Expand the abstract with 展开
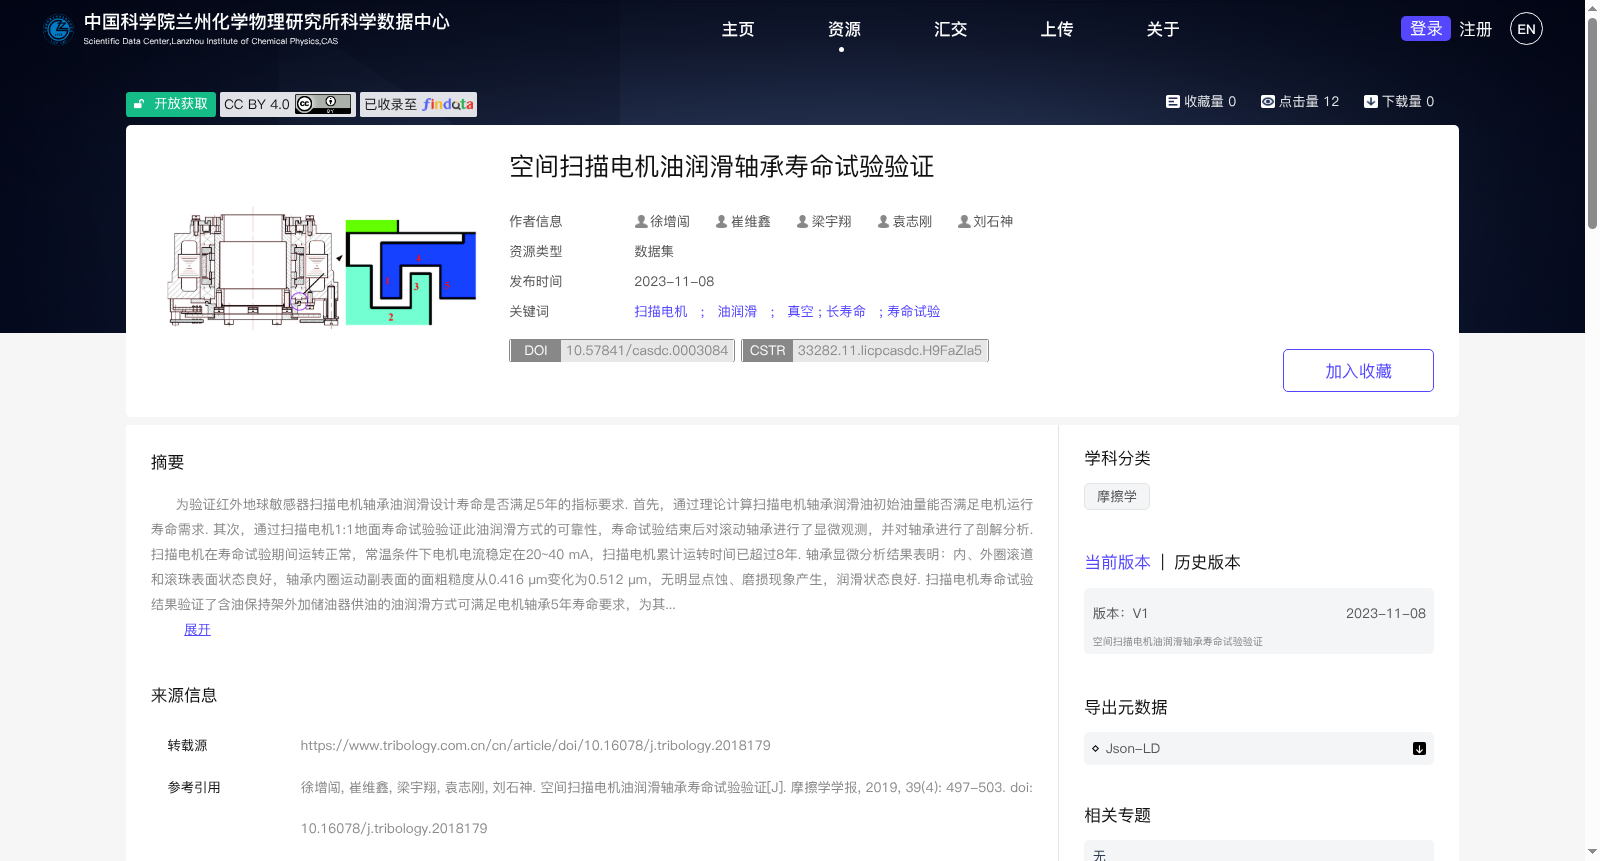The height and width of the screenshot is (861, 1600). [197, 630]
